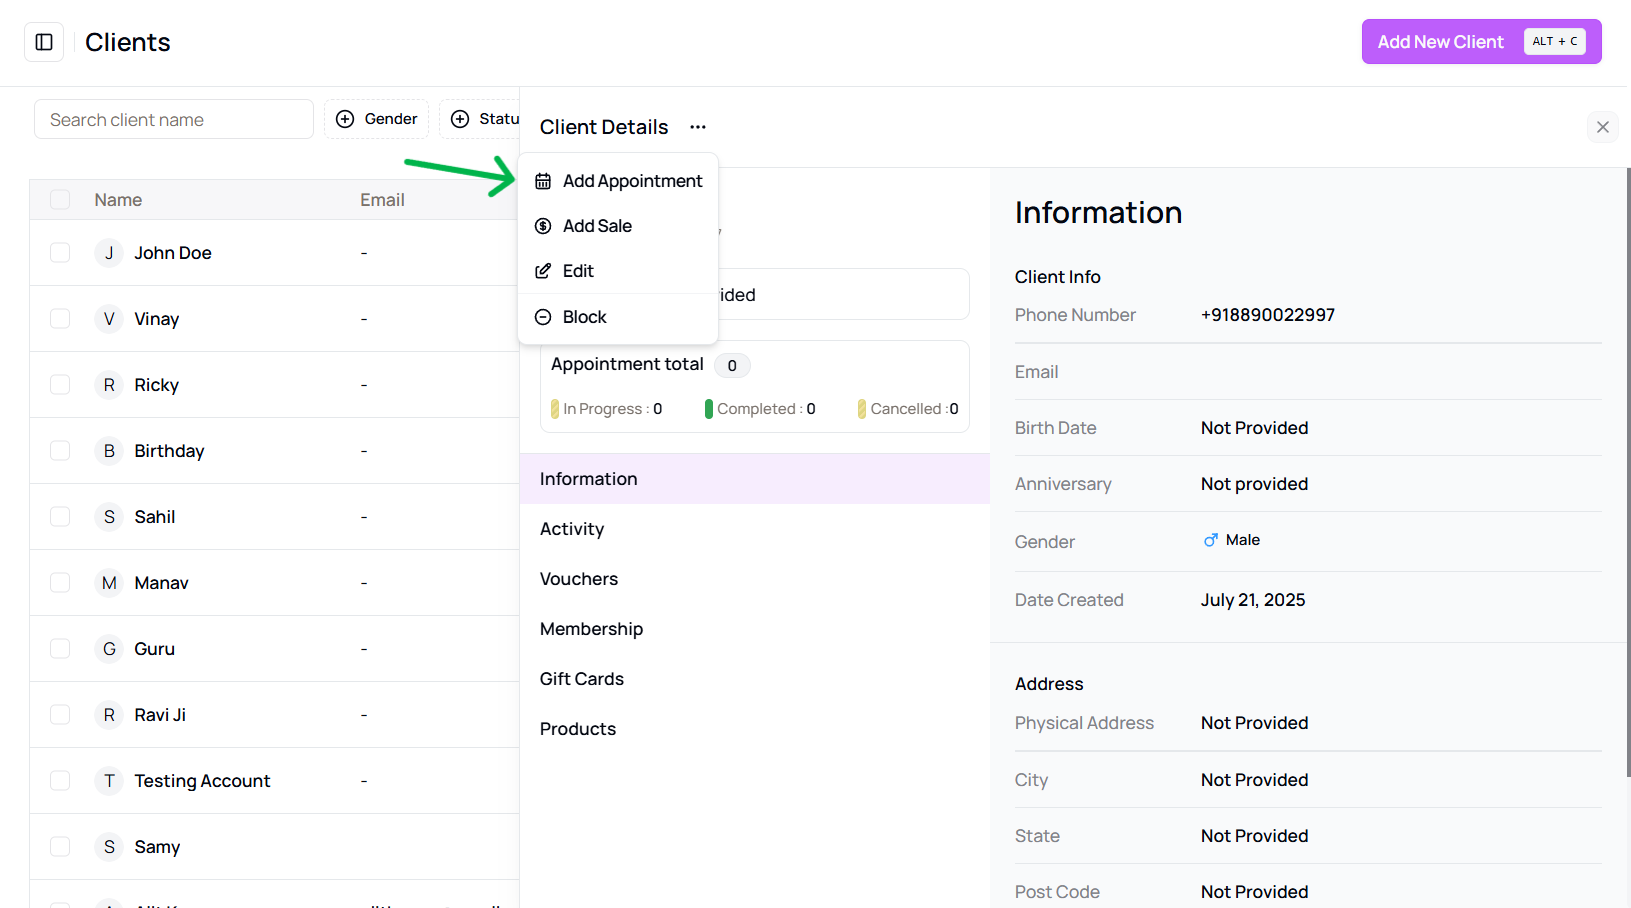Viewport: 1631px width, 908px height.
Task: Check the Birthday row checkbox
Action: click(x=60, y=451)
